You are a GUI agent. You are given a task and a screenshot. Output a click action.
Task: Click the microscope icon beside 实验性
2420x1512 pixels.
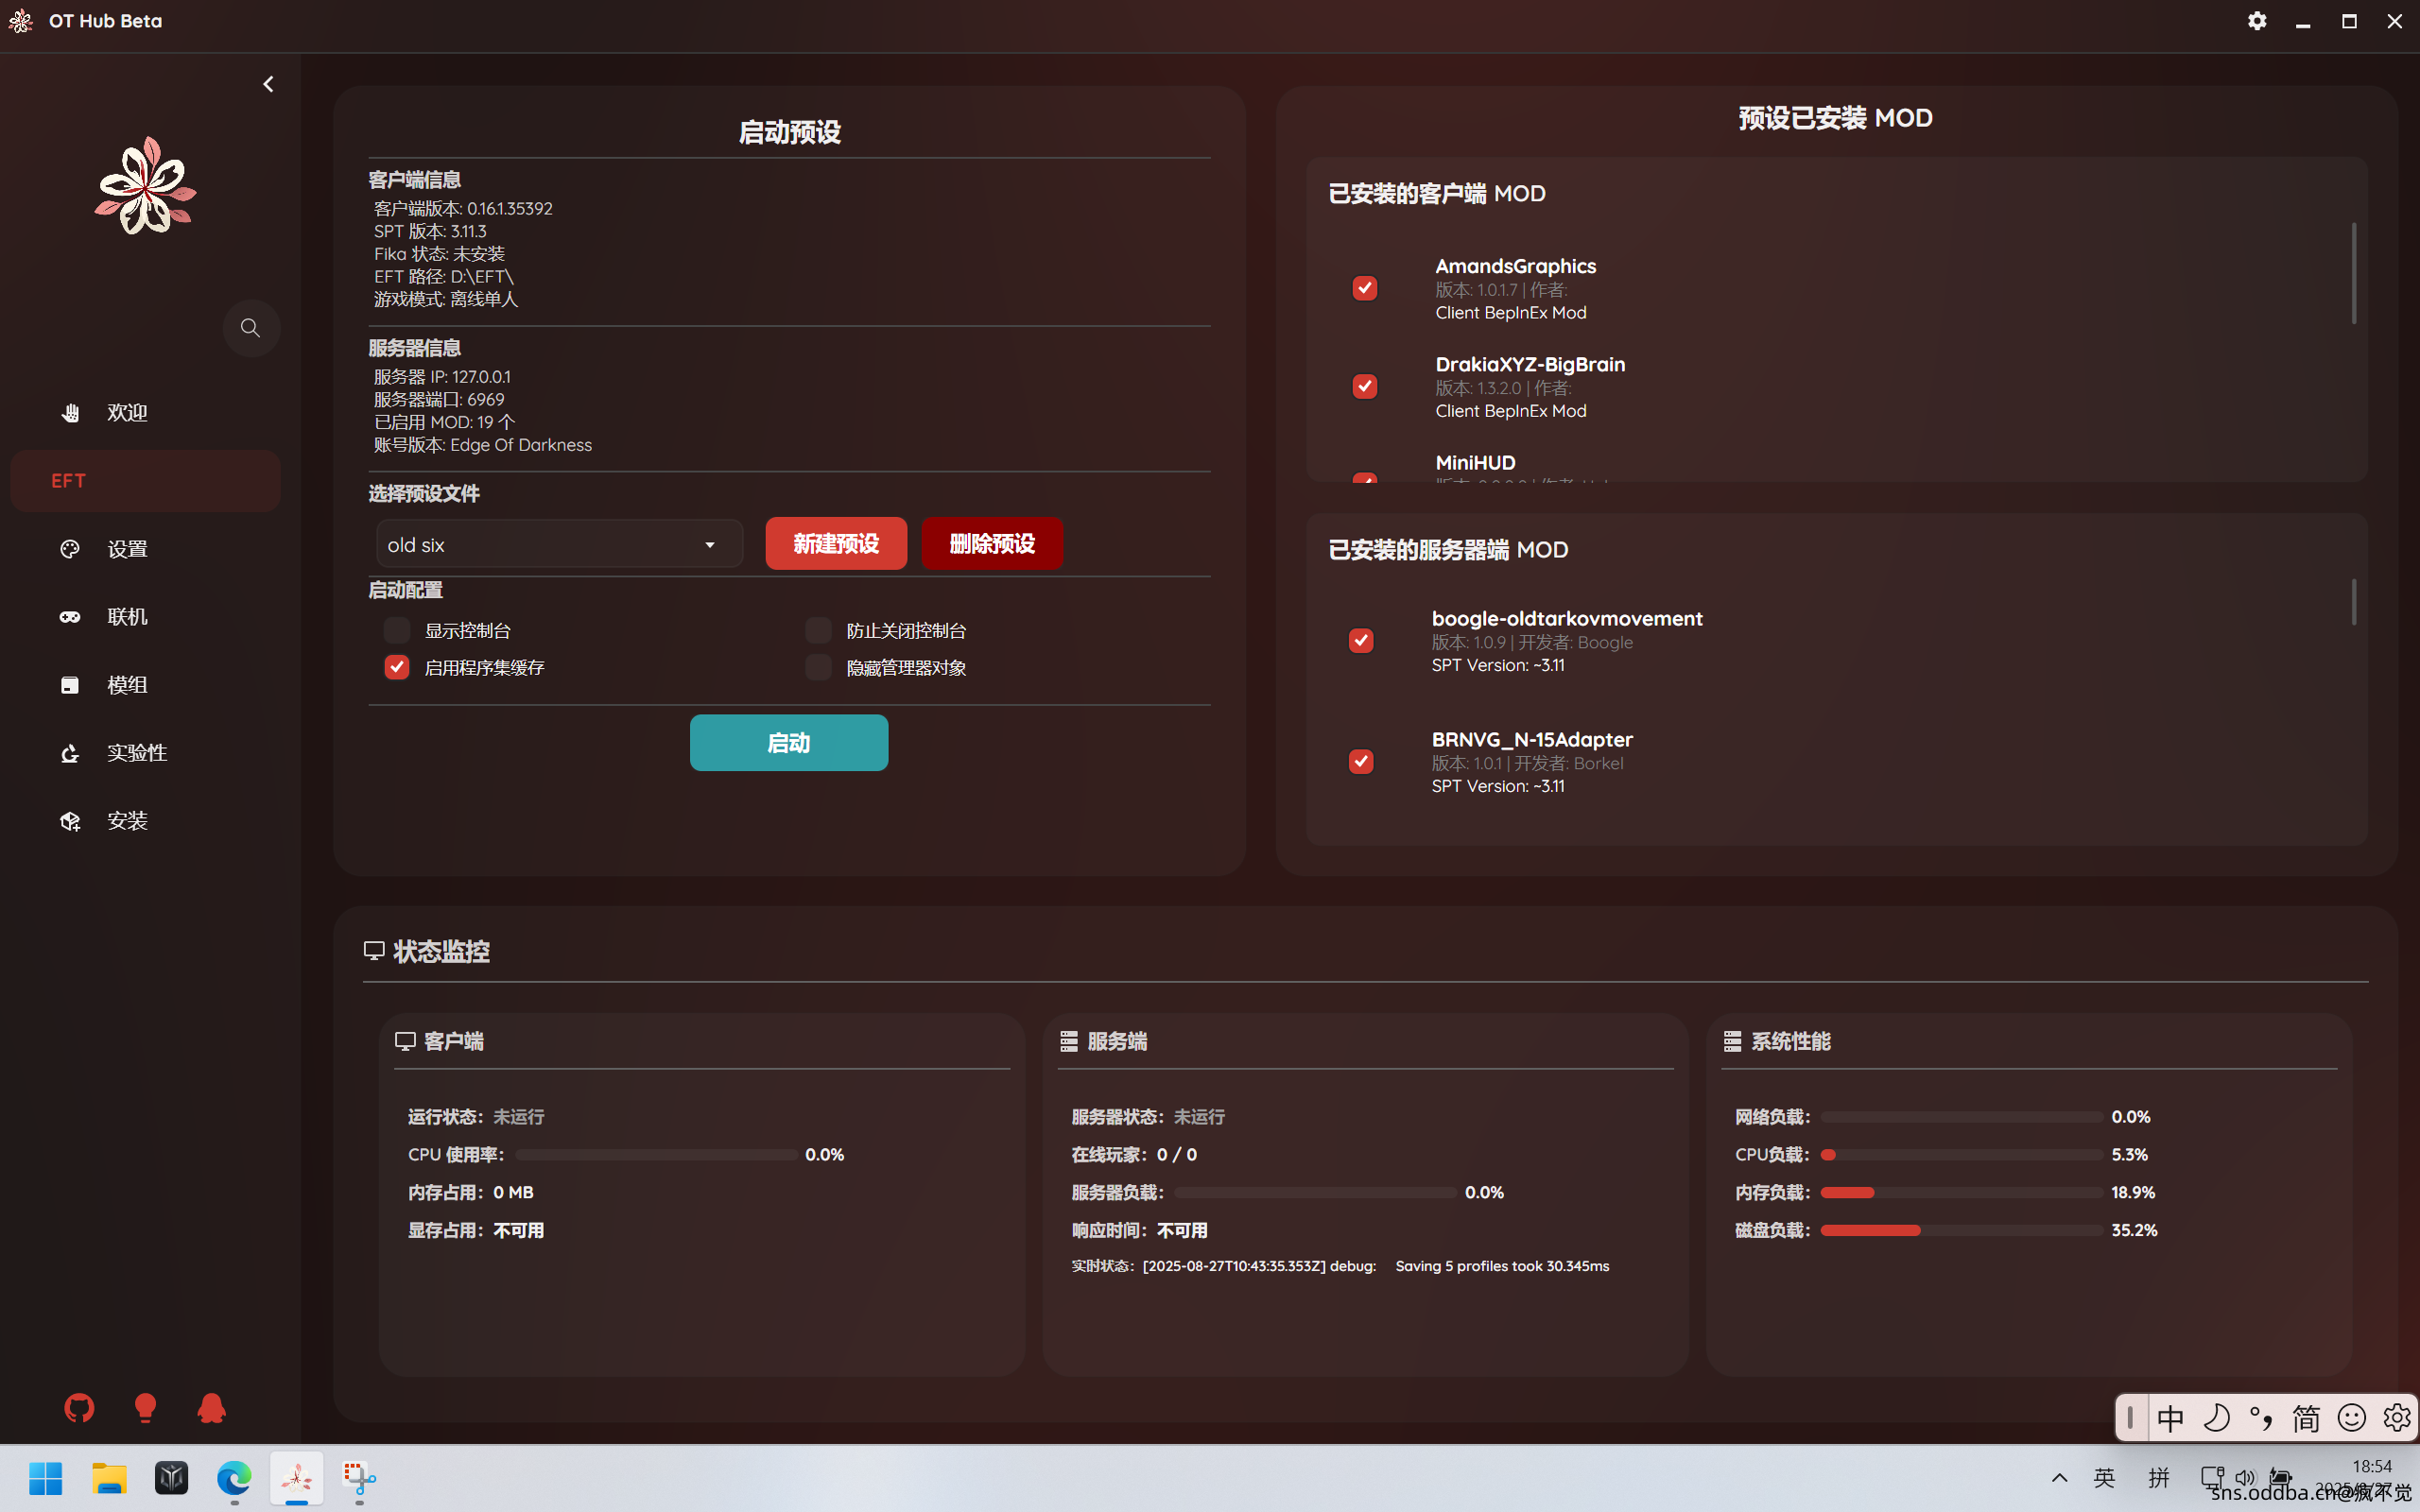70,753
